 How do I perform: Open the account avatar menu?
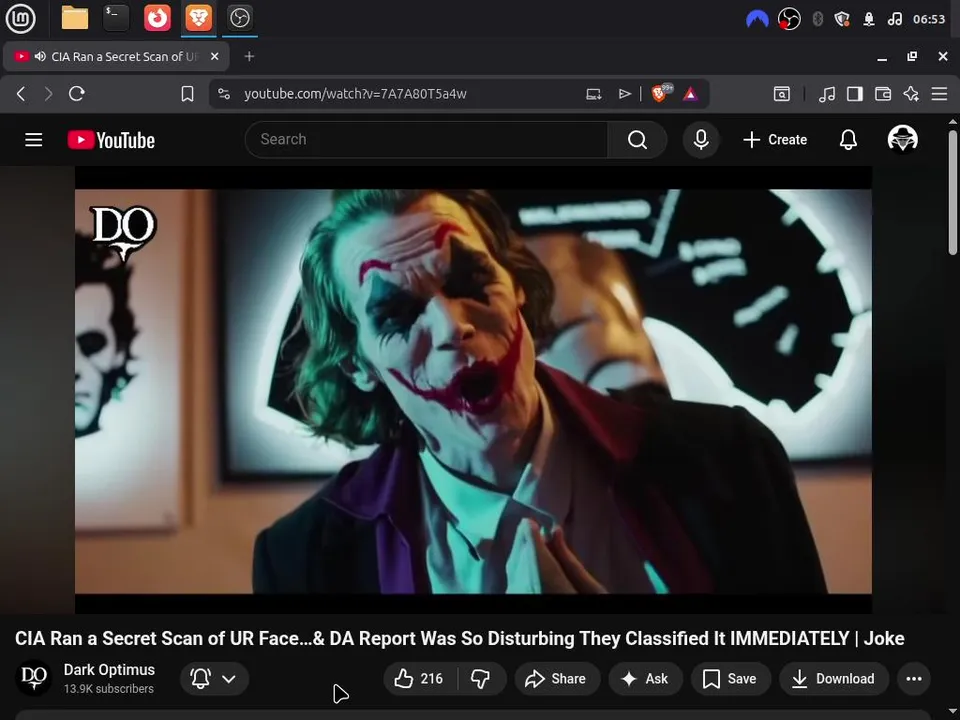pos(902,138)
